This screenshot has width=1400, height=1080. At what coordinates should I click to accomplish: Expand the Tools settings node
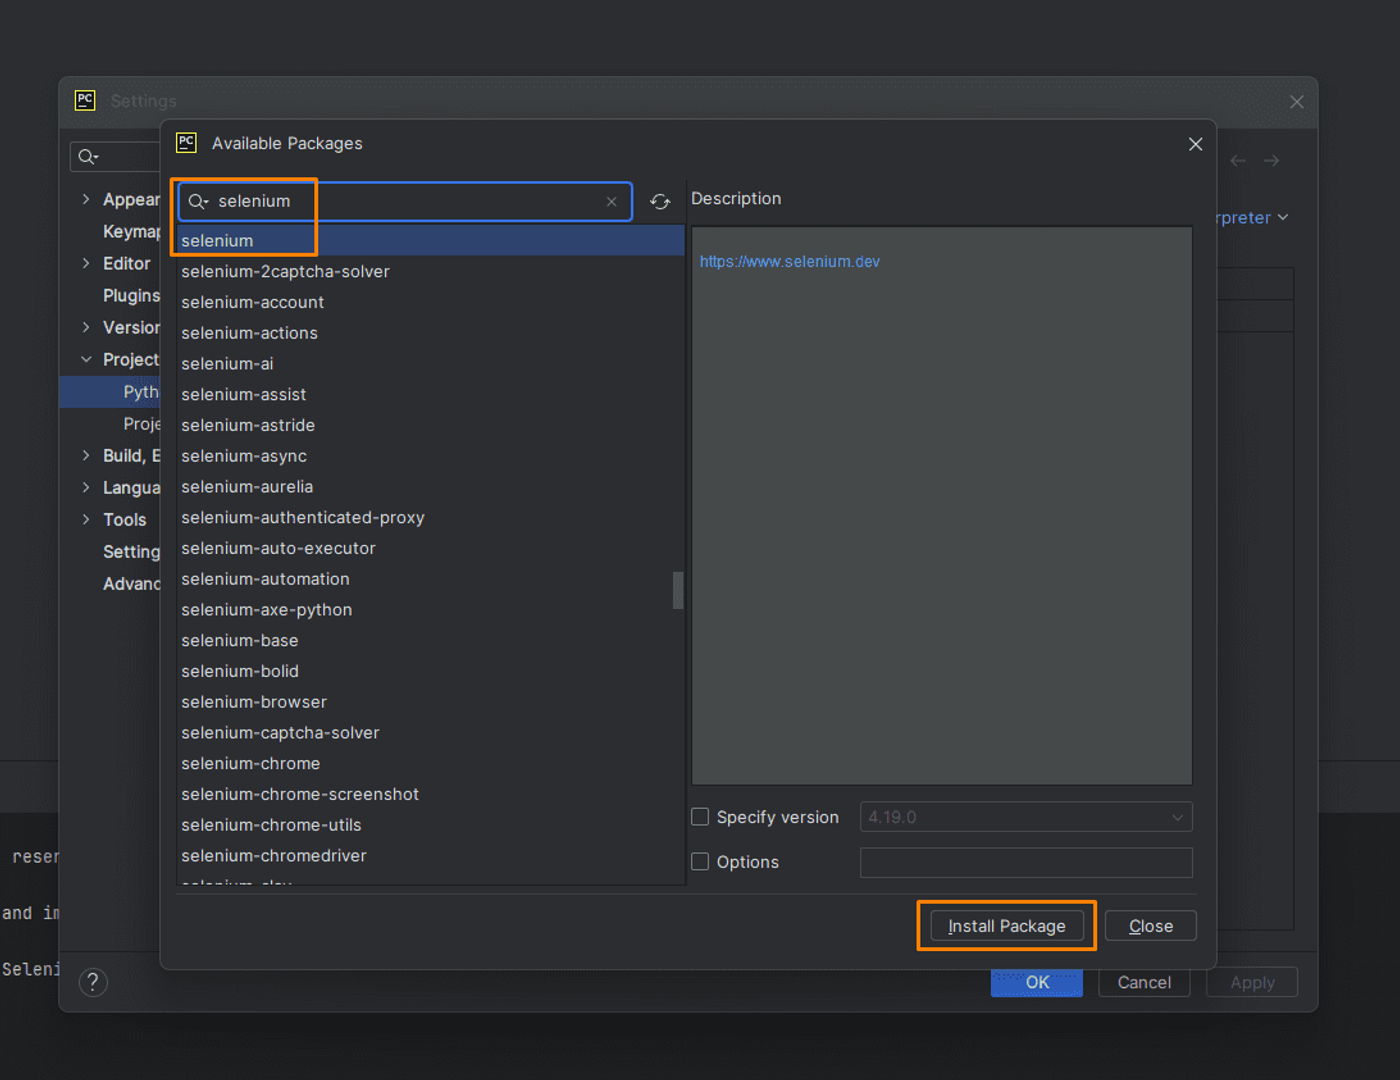tap(86, 520)
